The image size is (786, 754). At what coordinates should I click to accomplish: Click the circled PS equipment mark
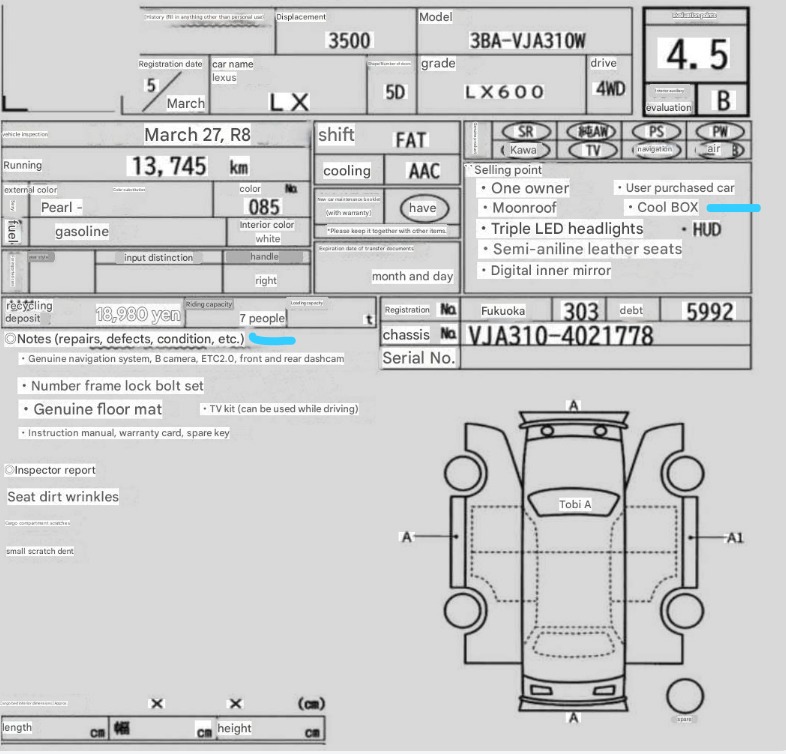coord(656,131)
